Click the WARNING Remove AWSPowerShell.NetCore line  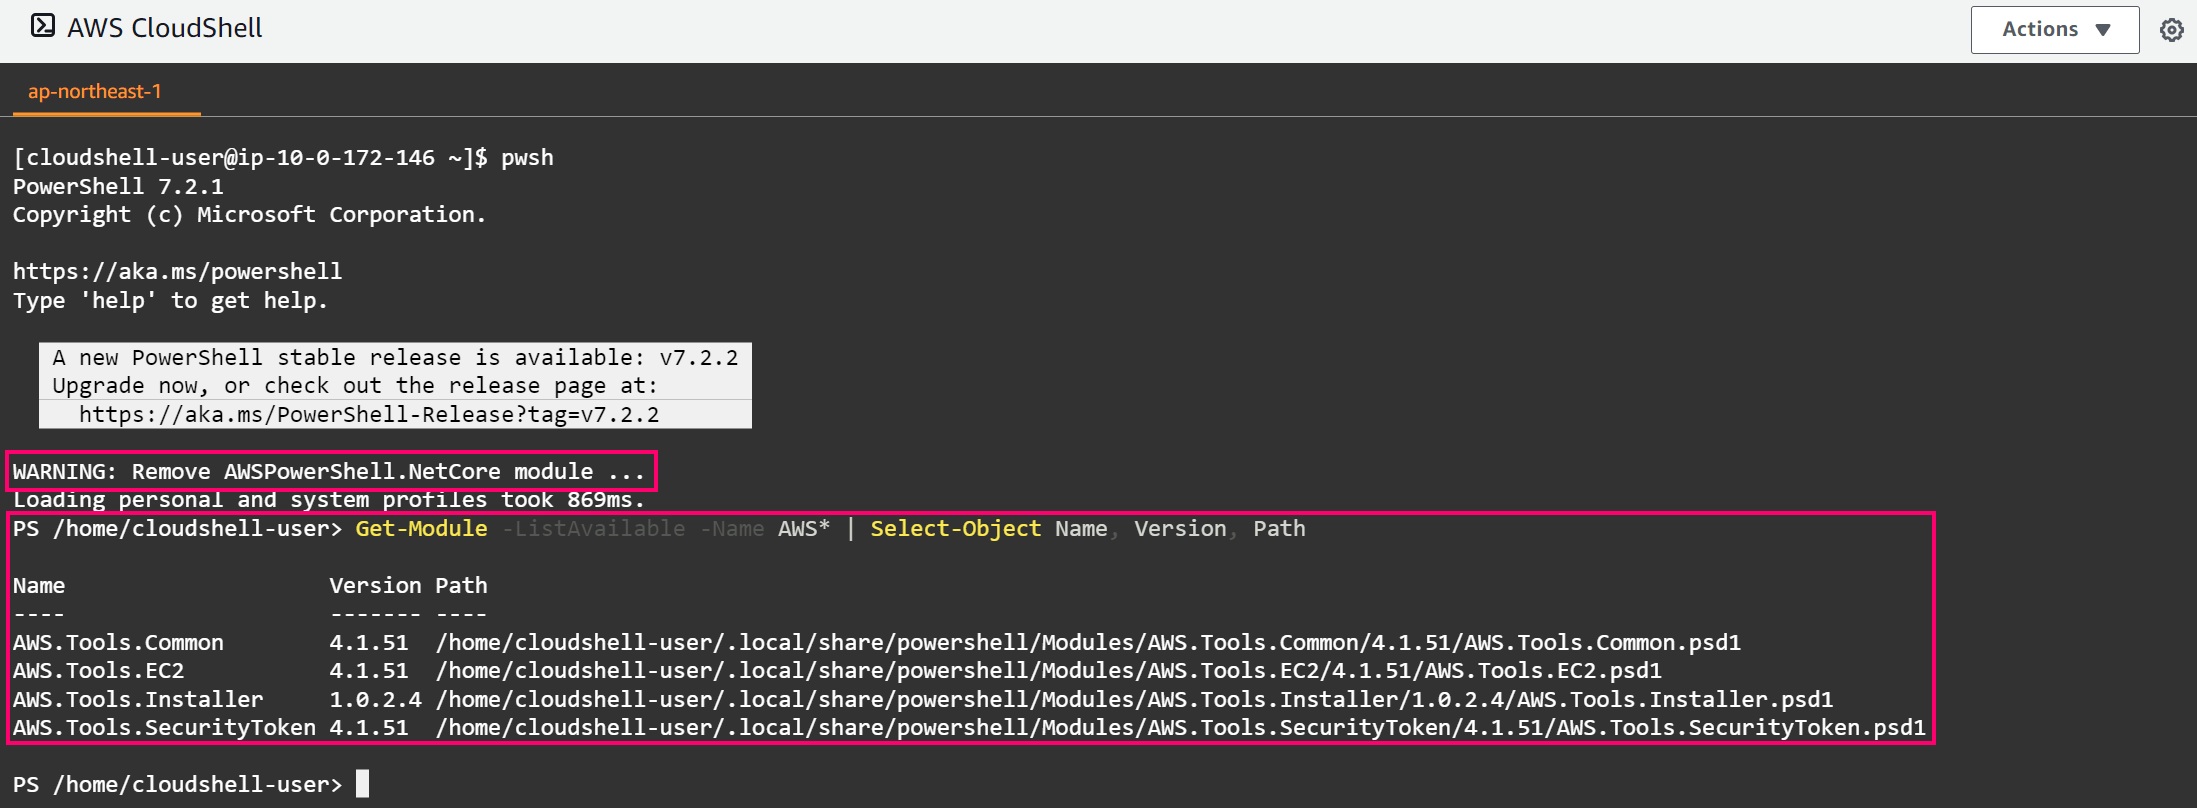pyautogui.click(x=329, y=472)
